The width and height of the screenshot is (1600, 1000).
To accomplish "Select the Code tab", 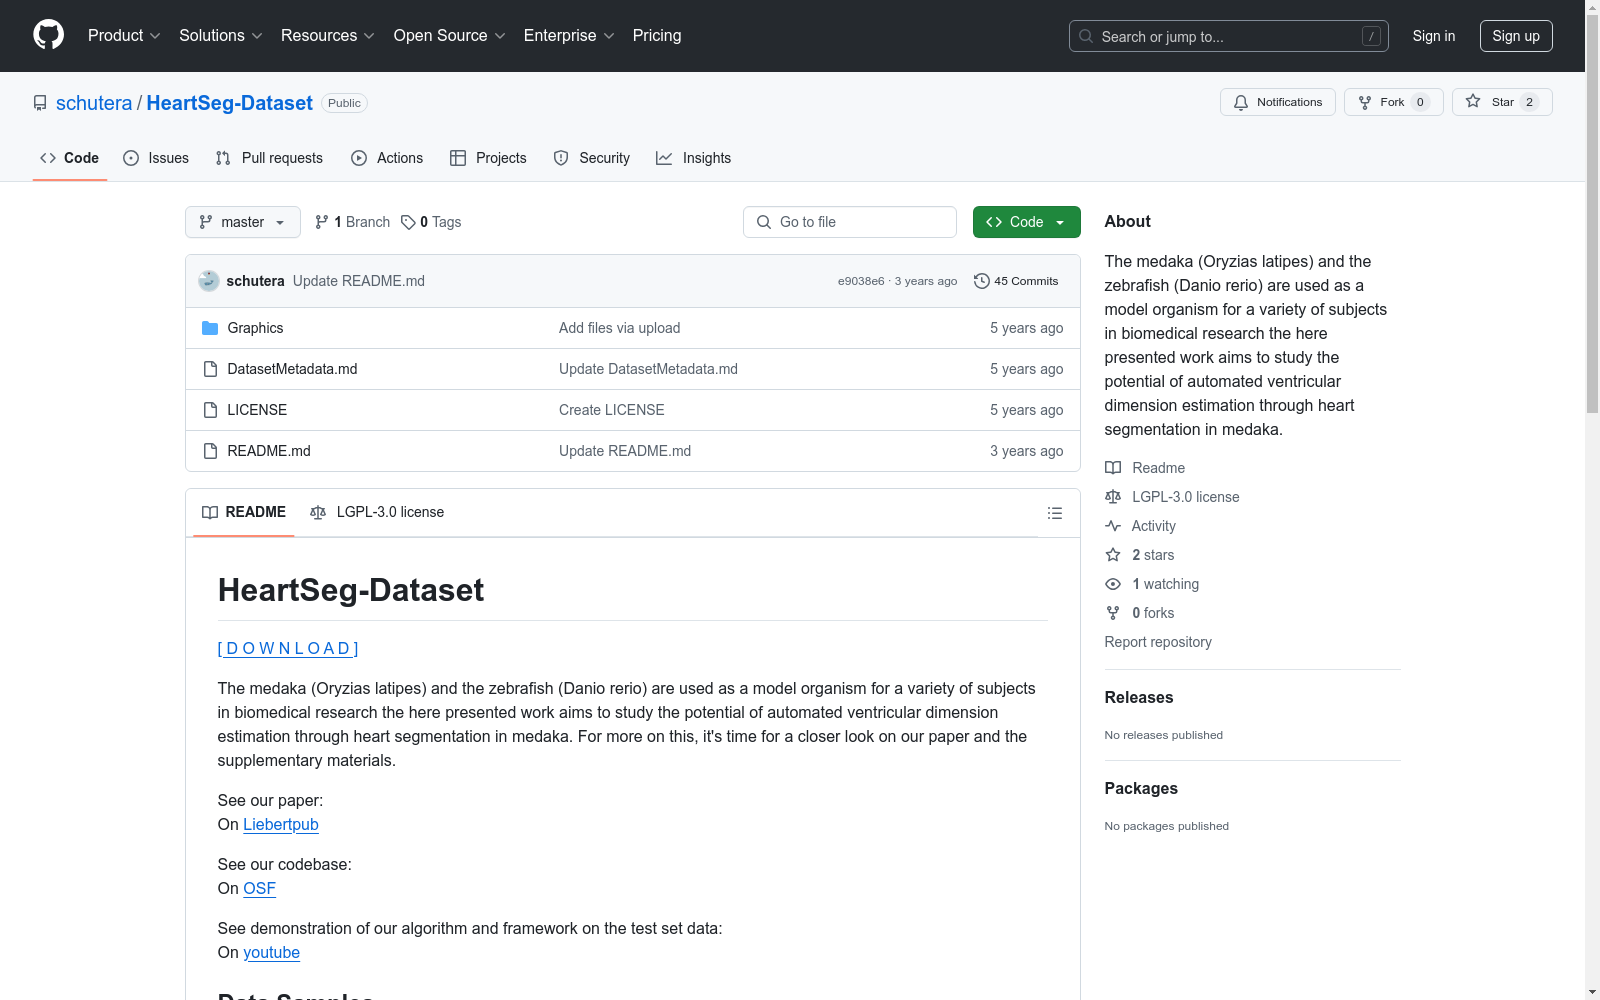I will point(70,158).
